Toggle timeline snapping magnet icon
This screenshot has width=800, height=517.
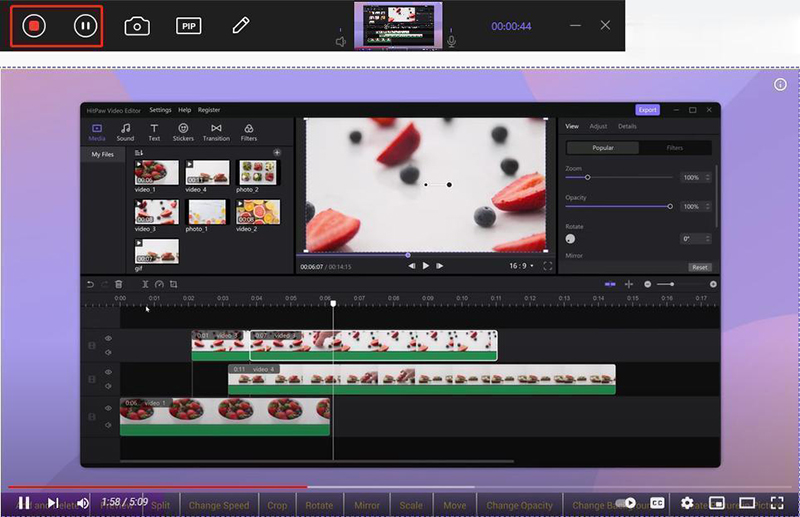tap(610, 284)
